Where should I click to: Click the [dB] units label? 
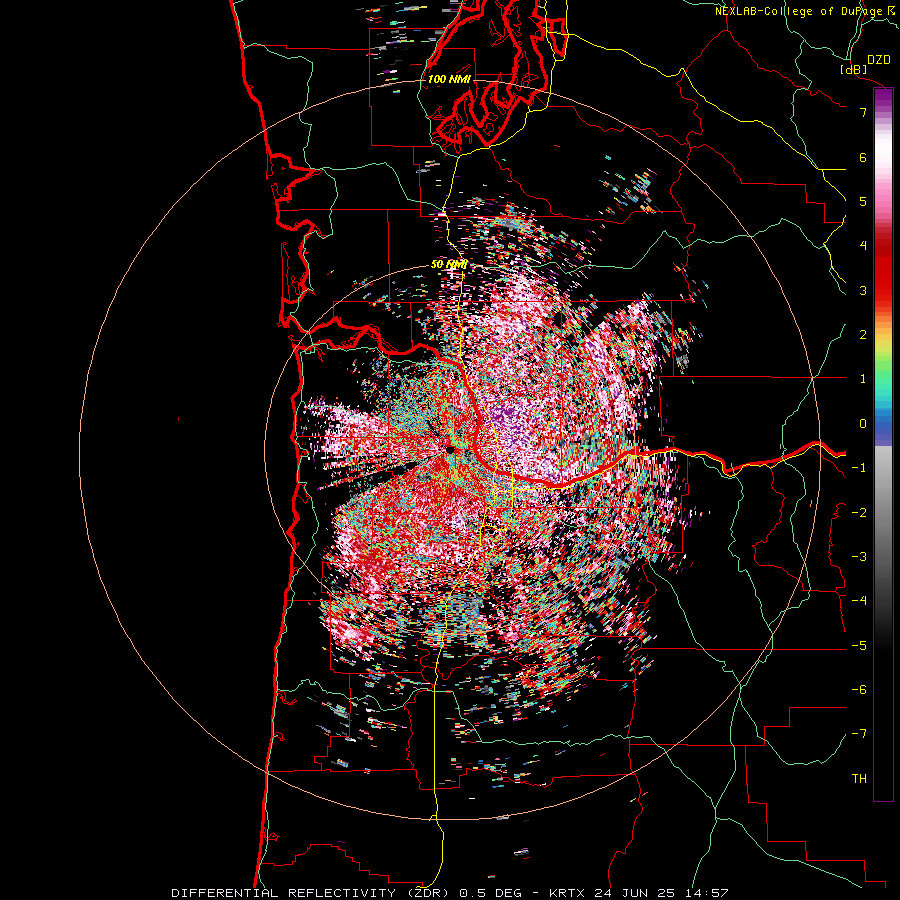click(x=854, y=70)
